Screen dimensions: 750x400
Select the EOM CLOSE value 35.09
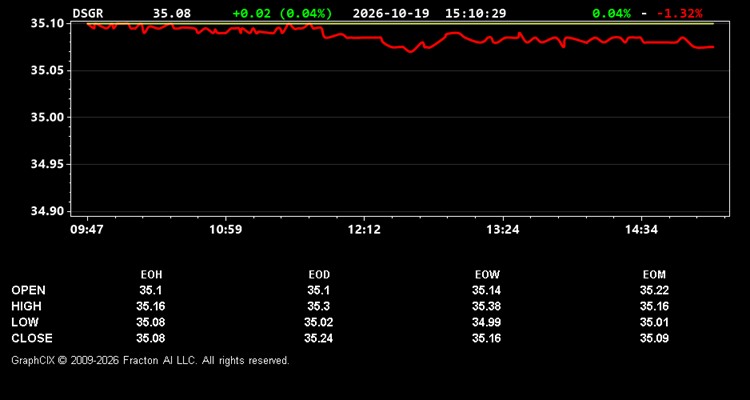click(x=654, y=338)
